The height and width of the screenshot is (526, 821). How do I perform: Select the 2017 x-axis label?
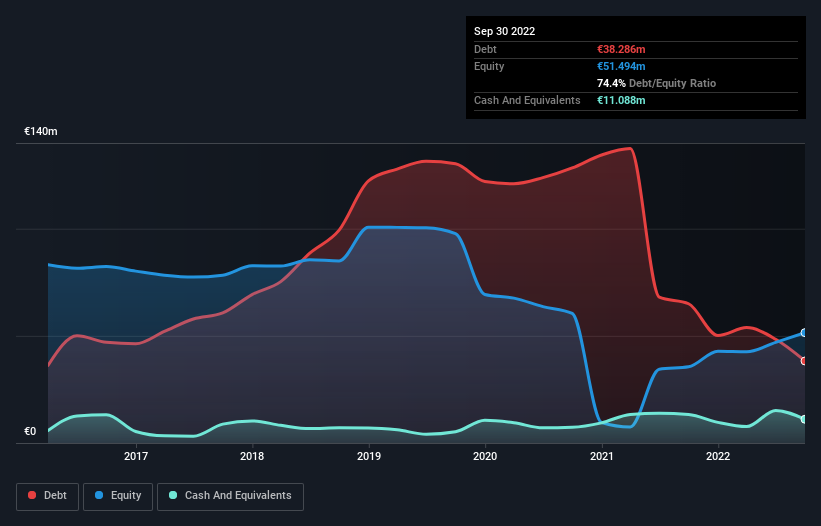(x=136, y=456)
